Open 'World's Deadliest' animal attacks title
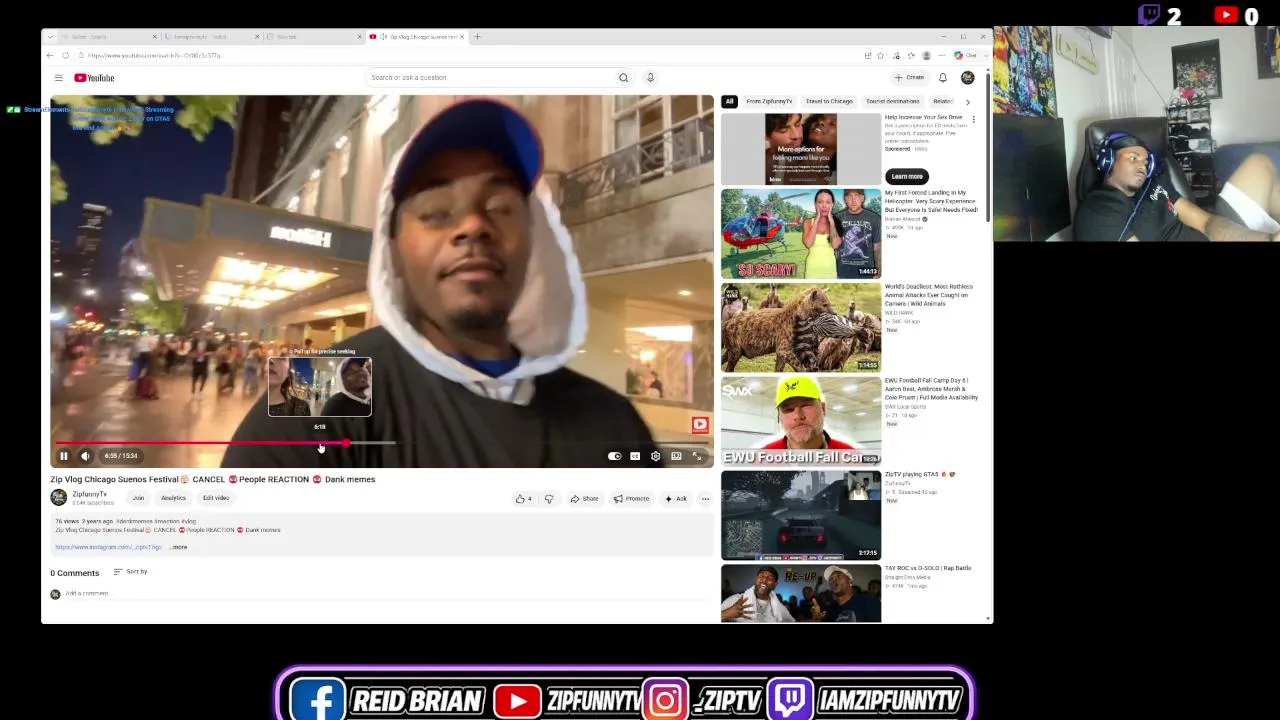 (929, 295)
